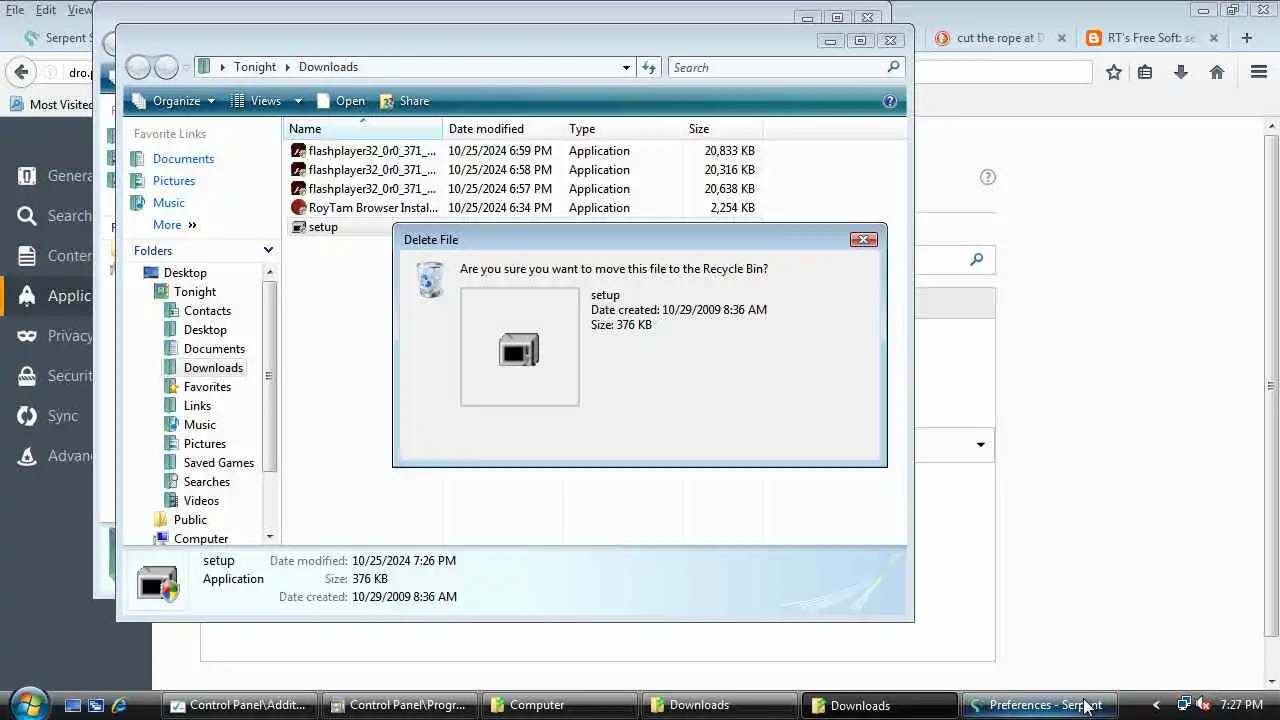Screen dimensions: 1280x720
Task: Sort files by Size column header
Action: coord(723,129)
